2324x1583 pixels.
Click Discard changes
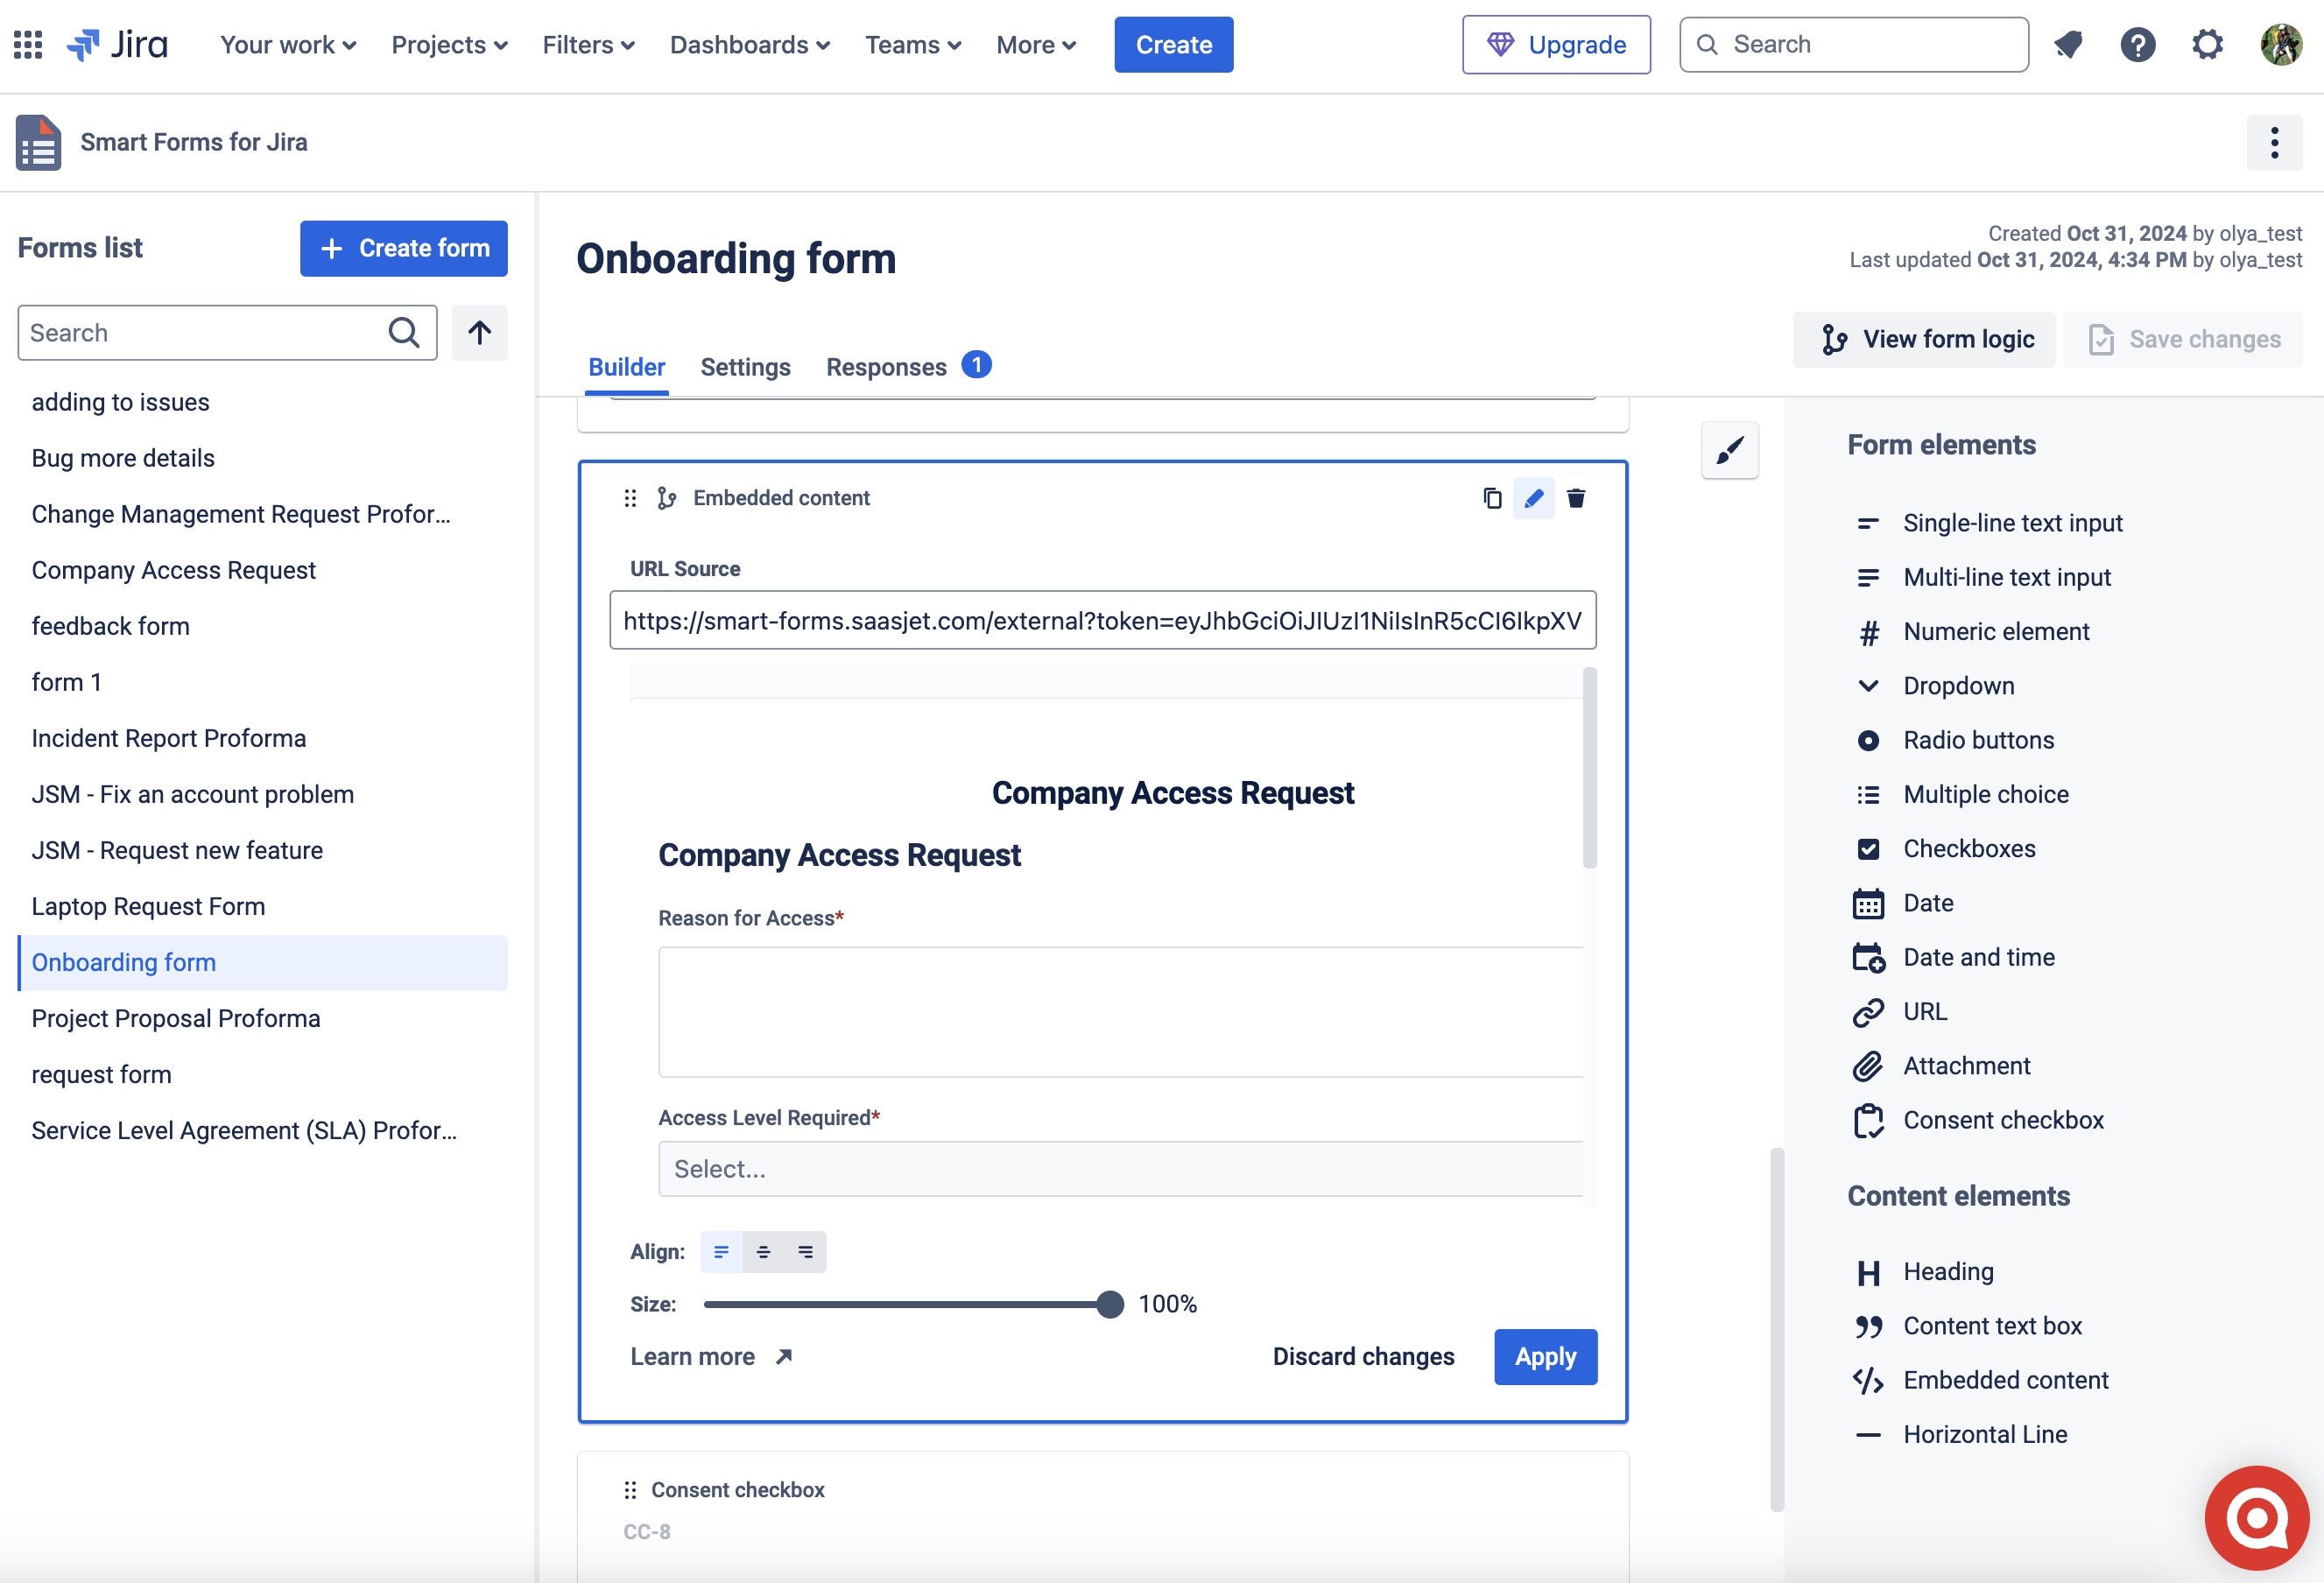[1363, 1357]
